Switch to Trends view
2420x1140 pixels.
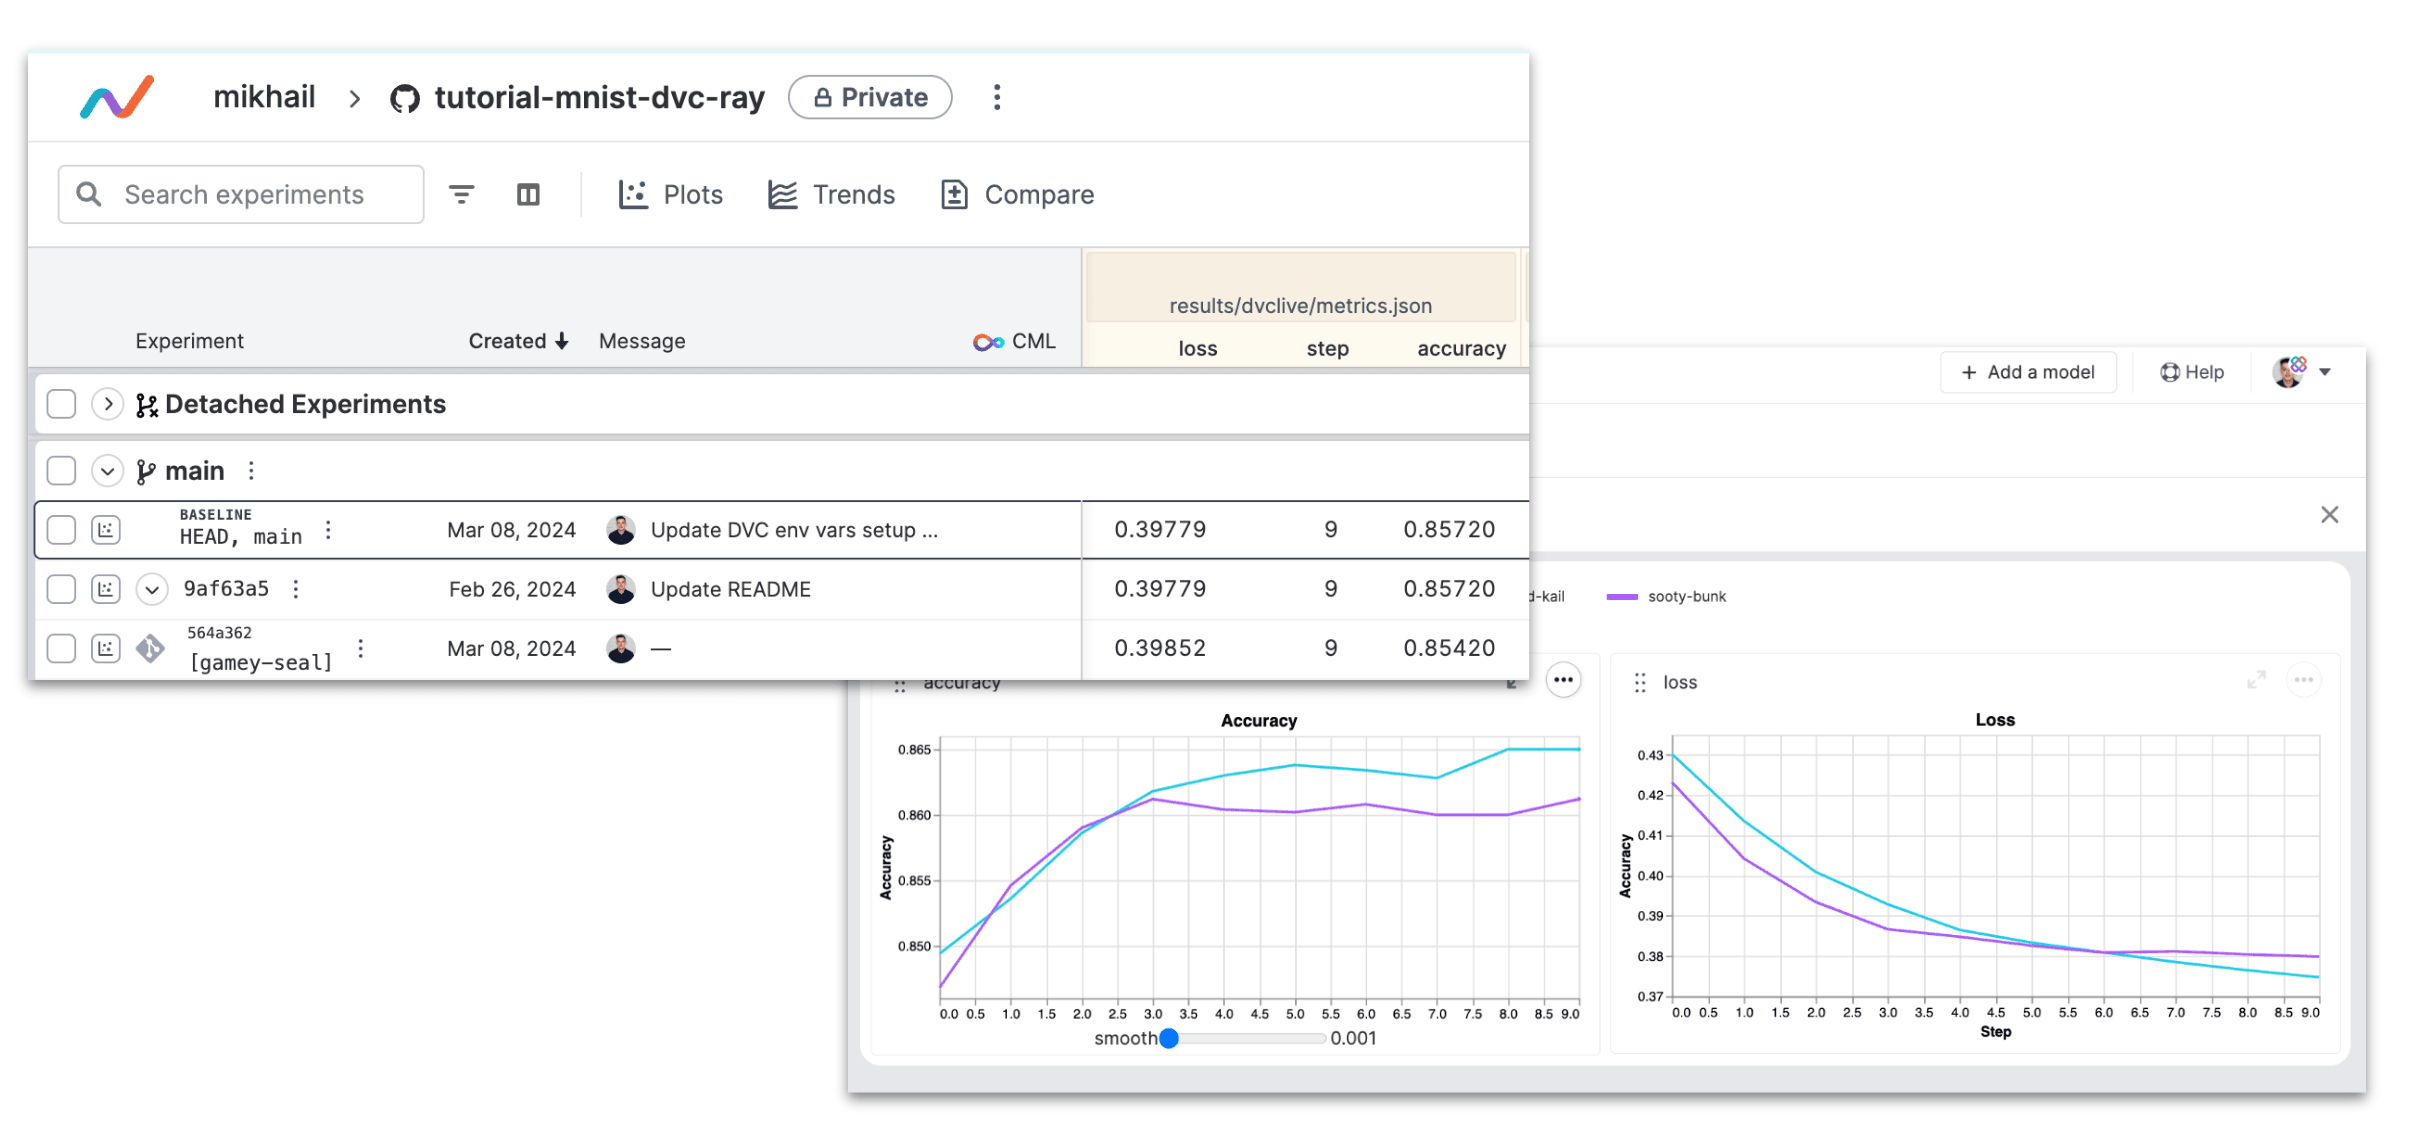[x=831, y=194]
